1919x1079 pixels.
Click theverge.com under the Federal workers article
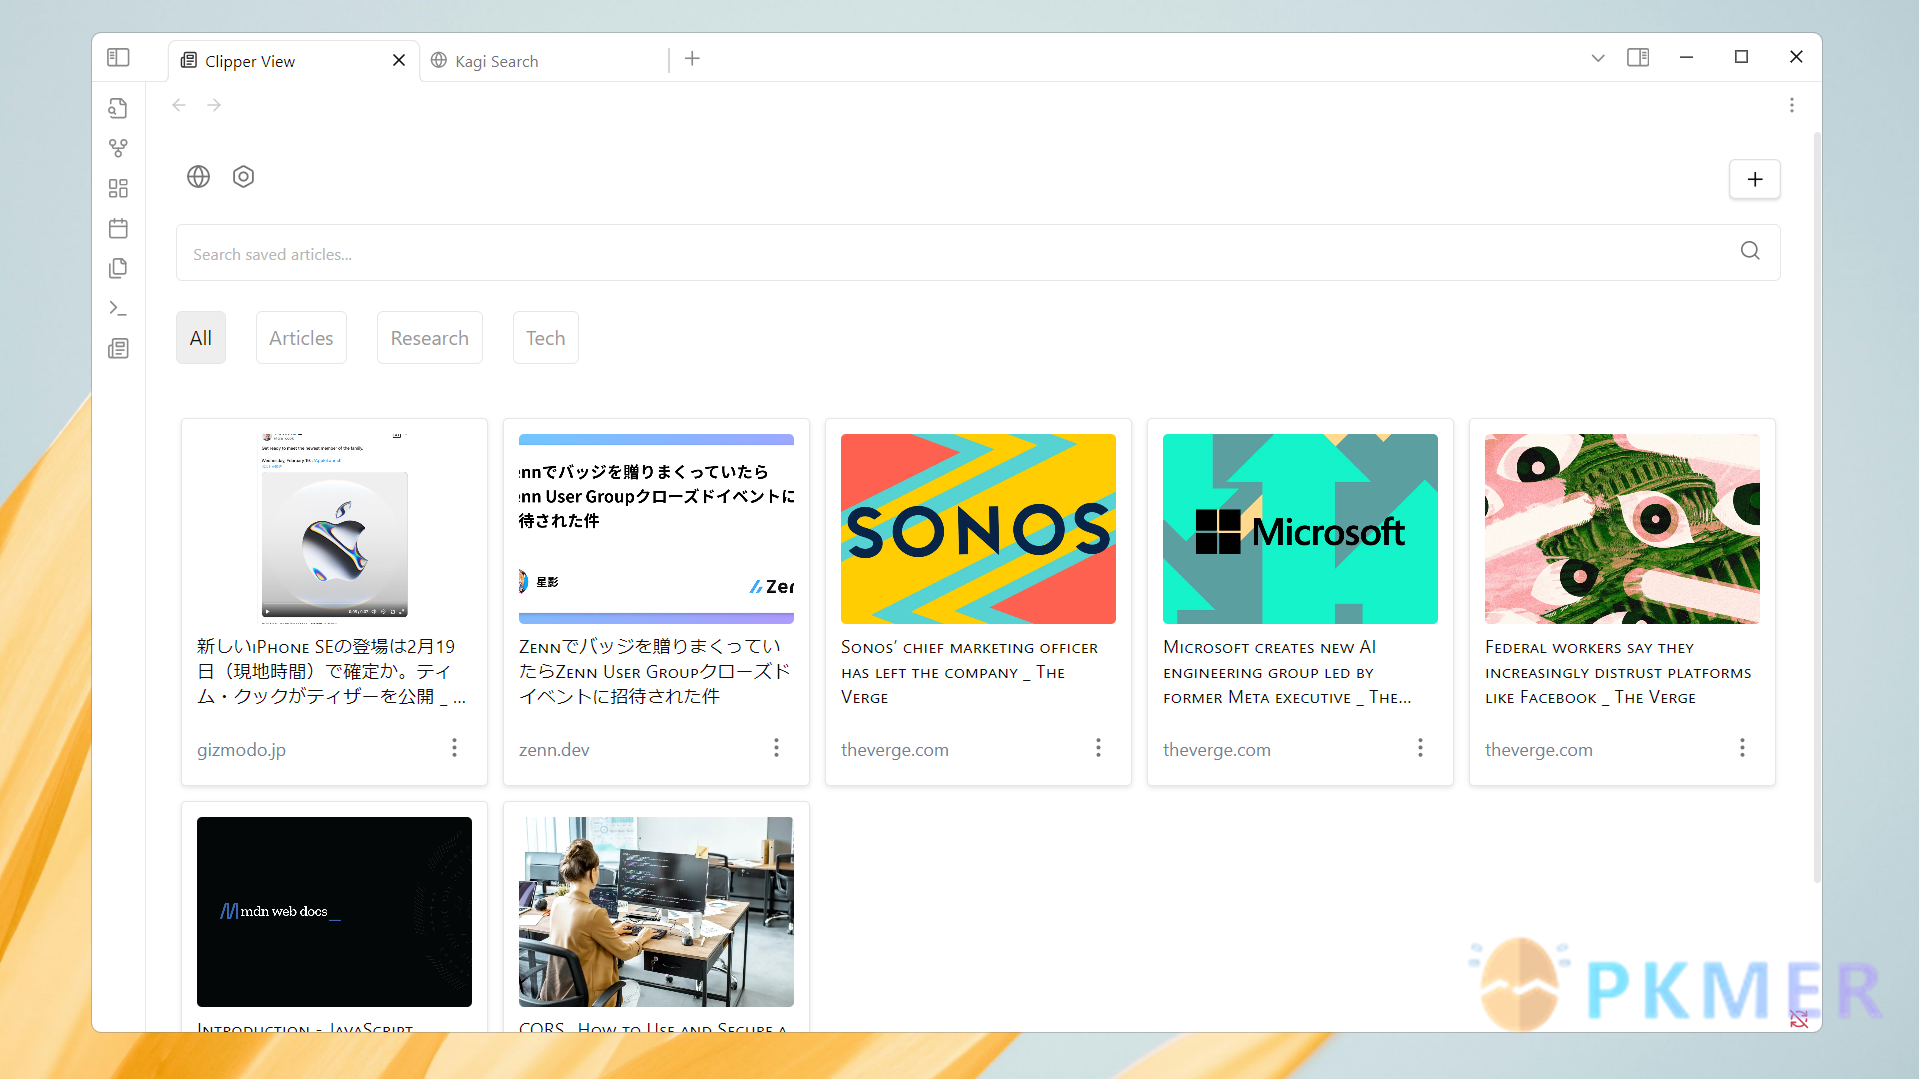pyautogui.click(x=1539, y=750)
